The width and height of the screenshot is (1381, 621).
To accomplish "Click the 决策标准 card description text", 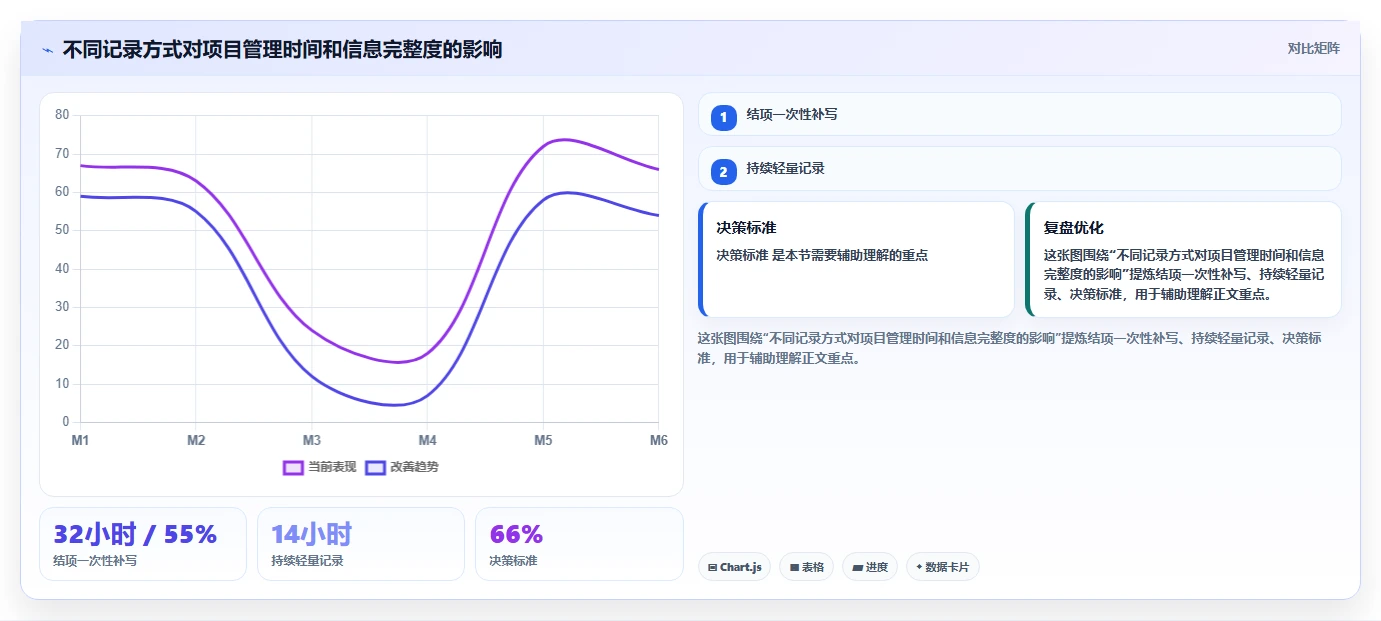I will click(822, 255).
